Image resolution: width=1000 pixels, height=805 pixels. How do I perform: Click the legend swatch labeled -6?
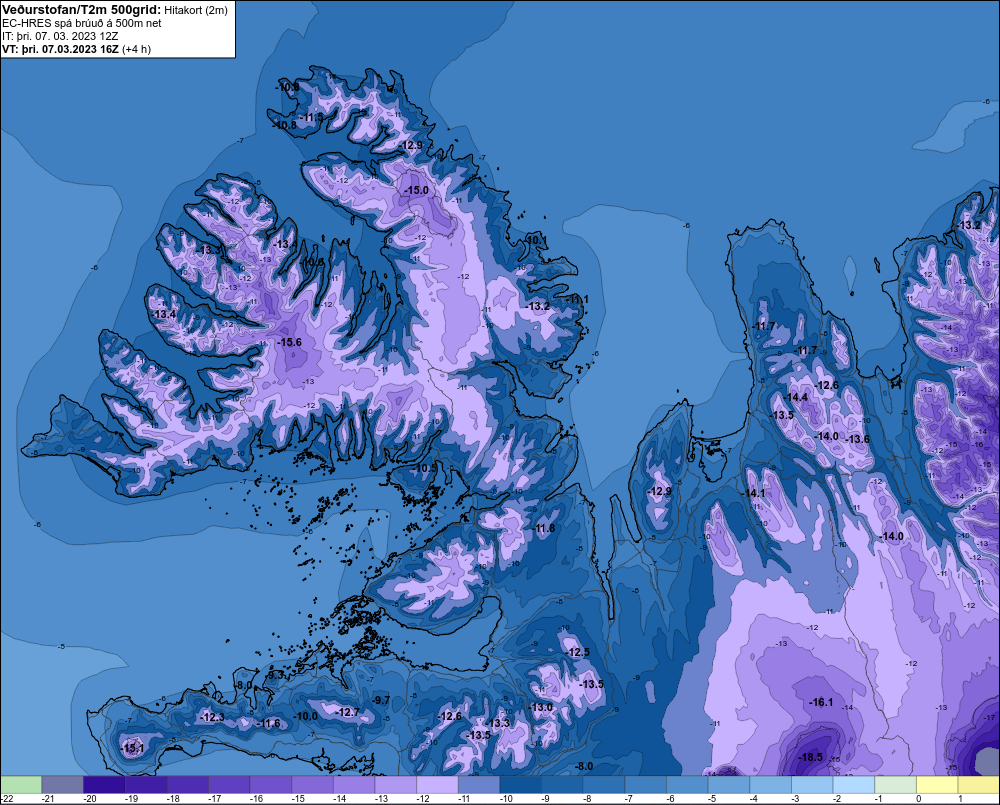pos(688,784)
